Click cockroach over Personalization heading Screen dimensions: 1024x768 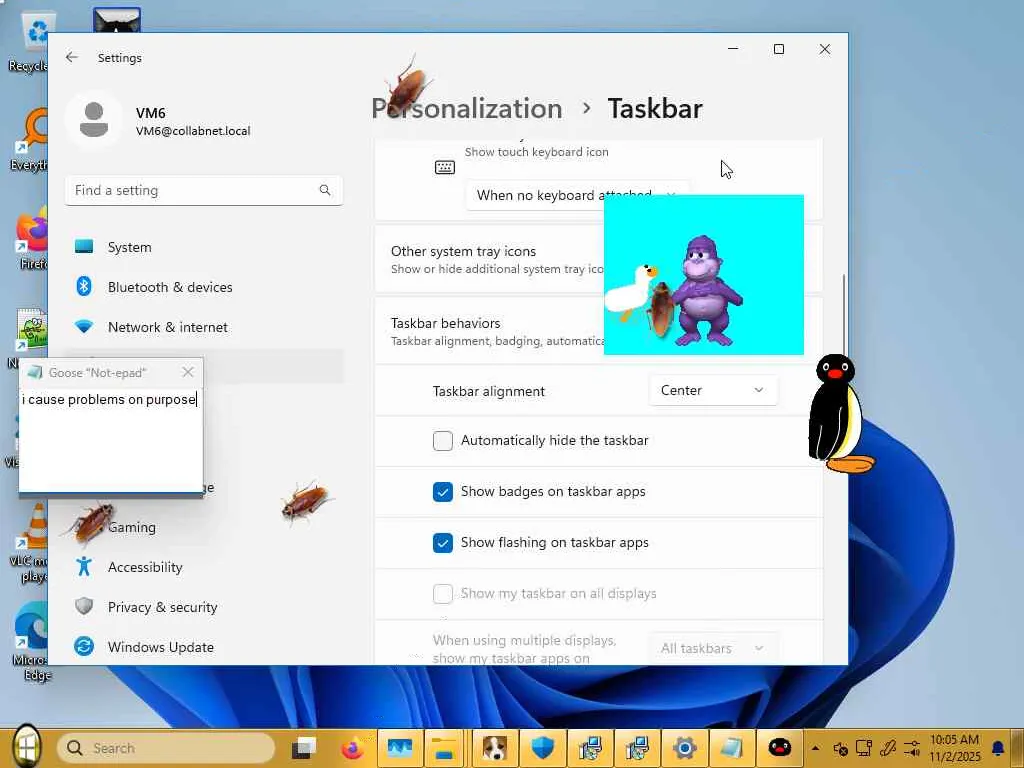407,87
